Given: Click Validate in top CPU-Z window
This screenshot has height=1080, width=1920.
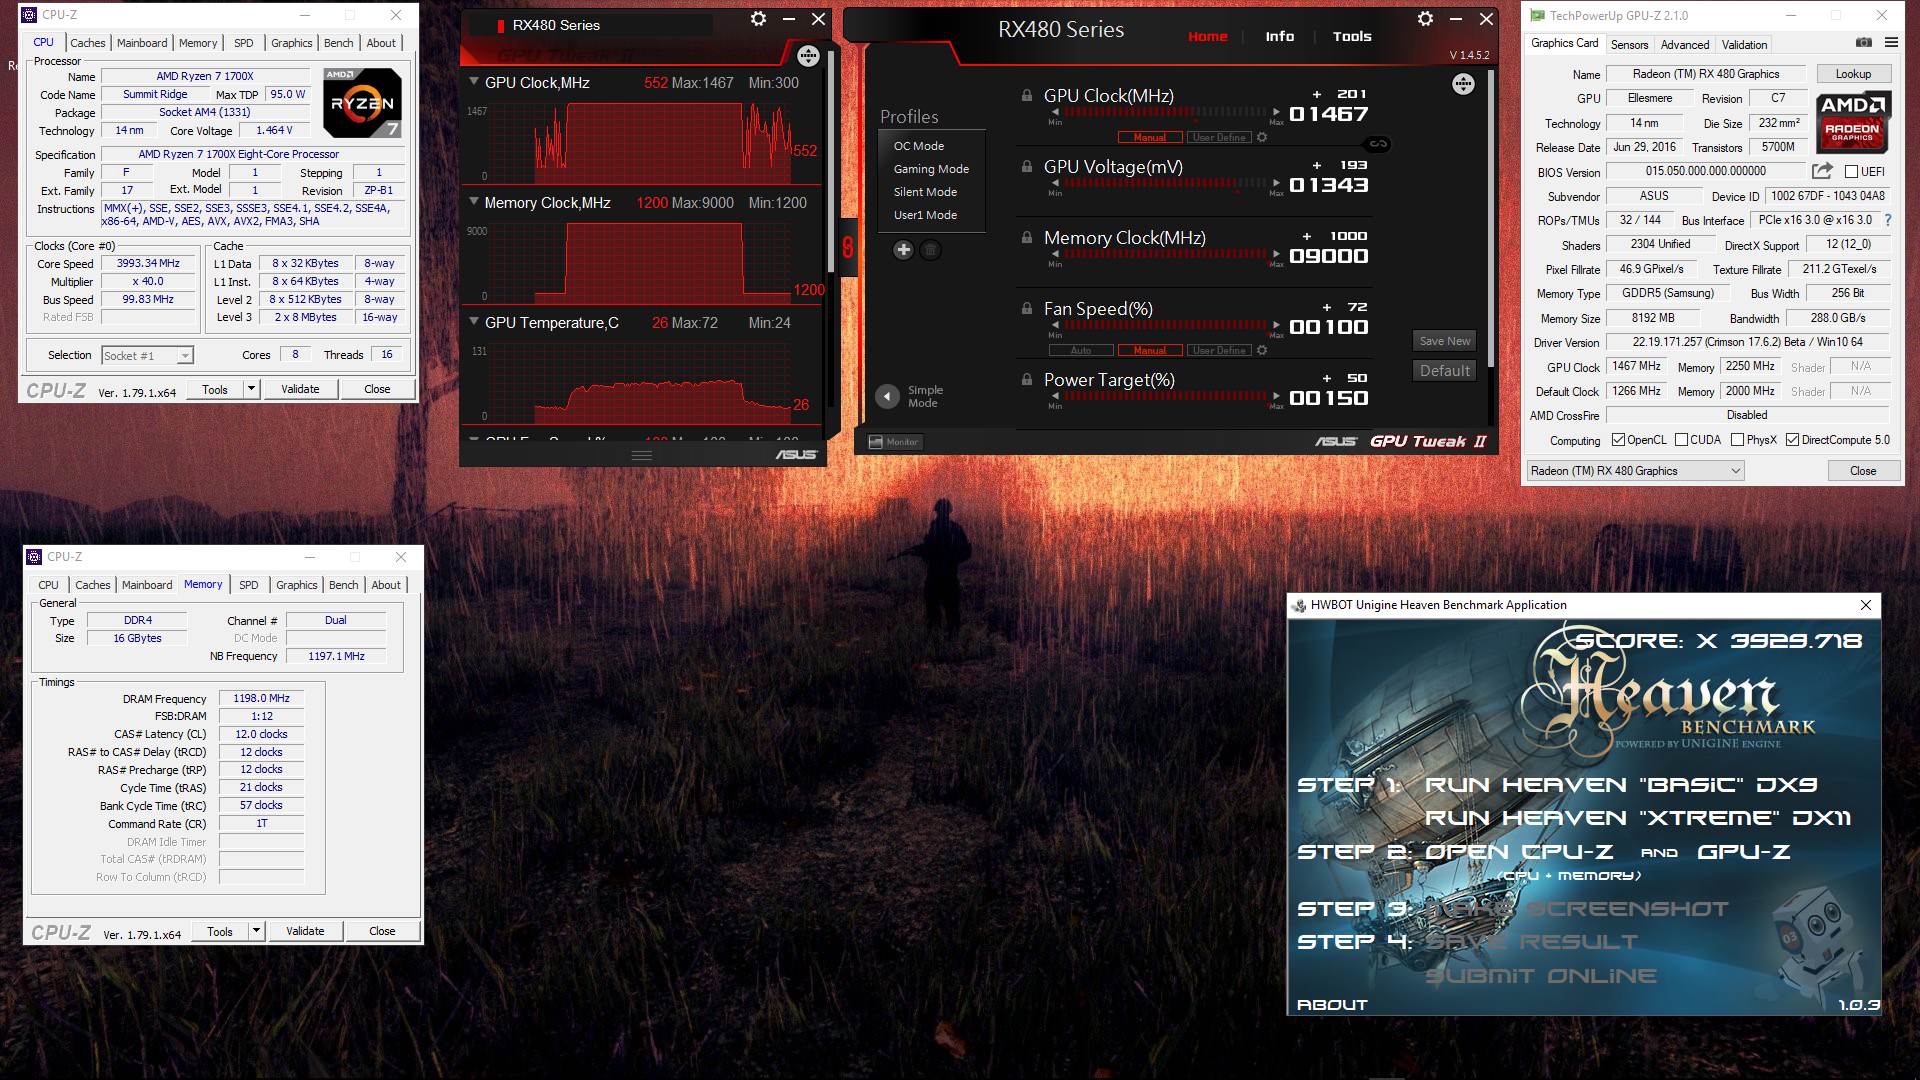Looking at the screenshot, I should click(x=300, y=389).
